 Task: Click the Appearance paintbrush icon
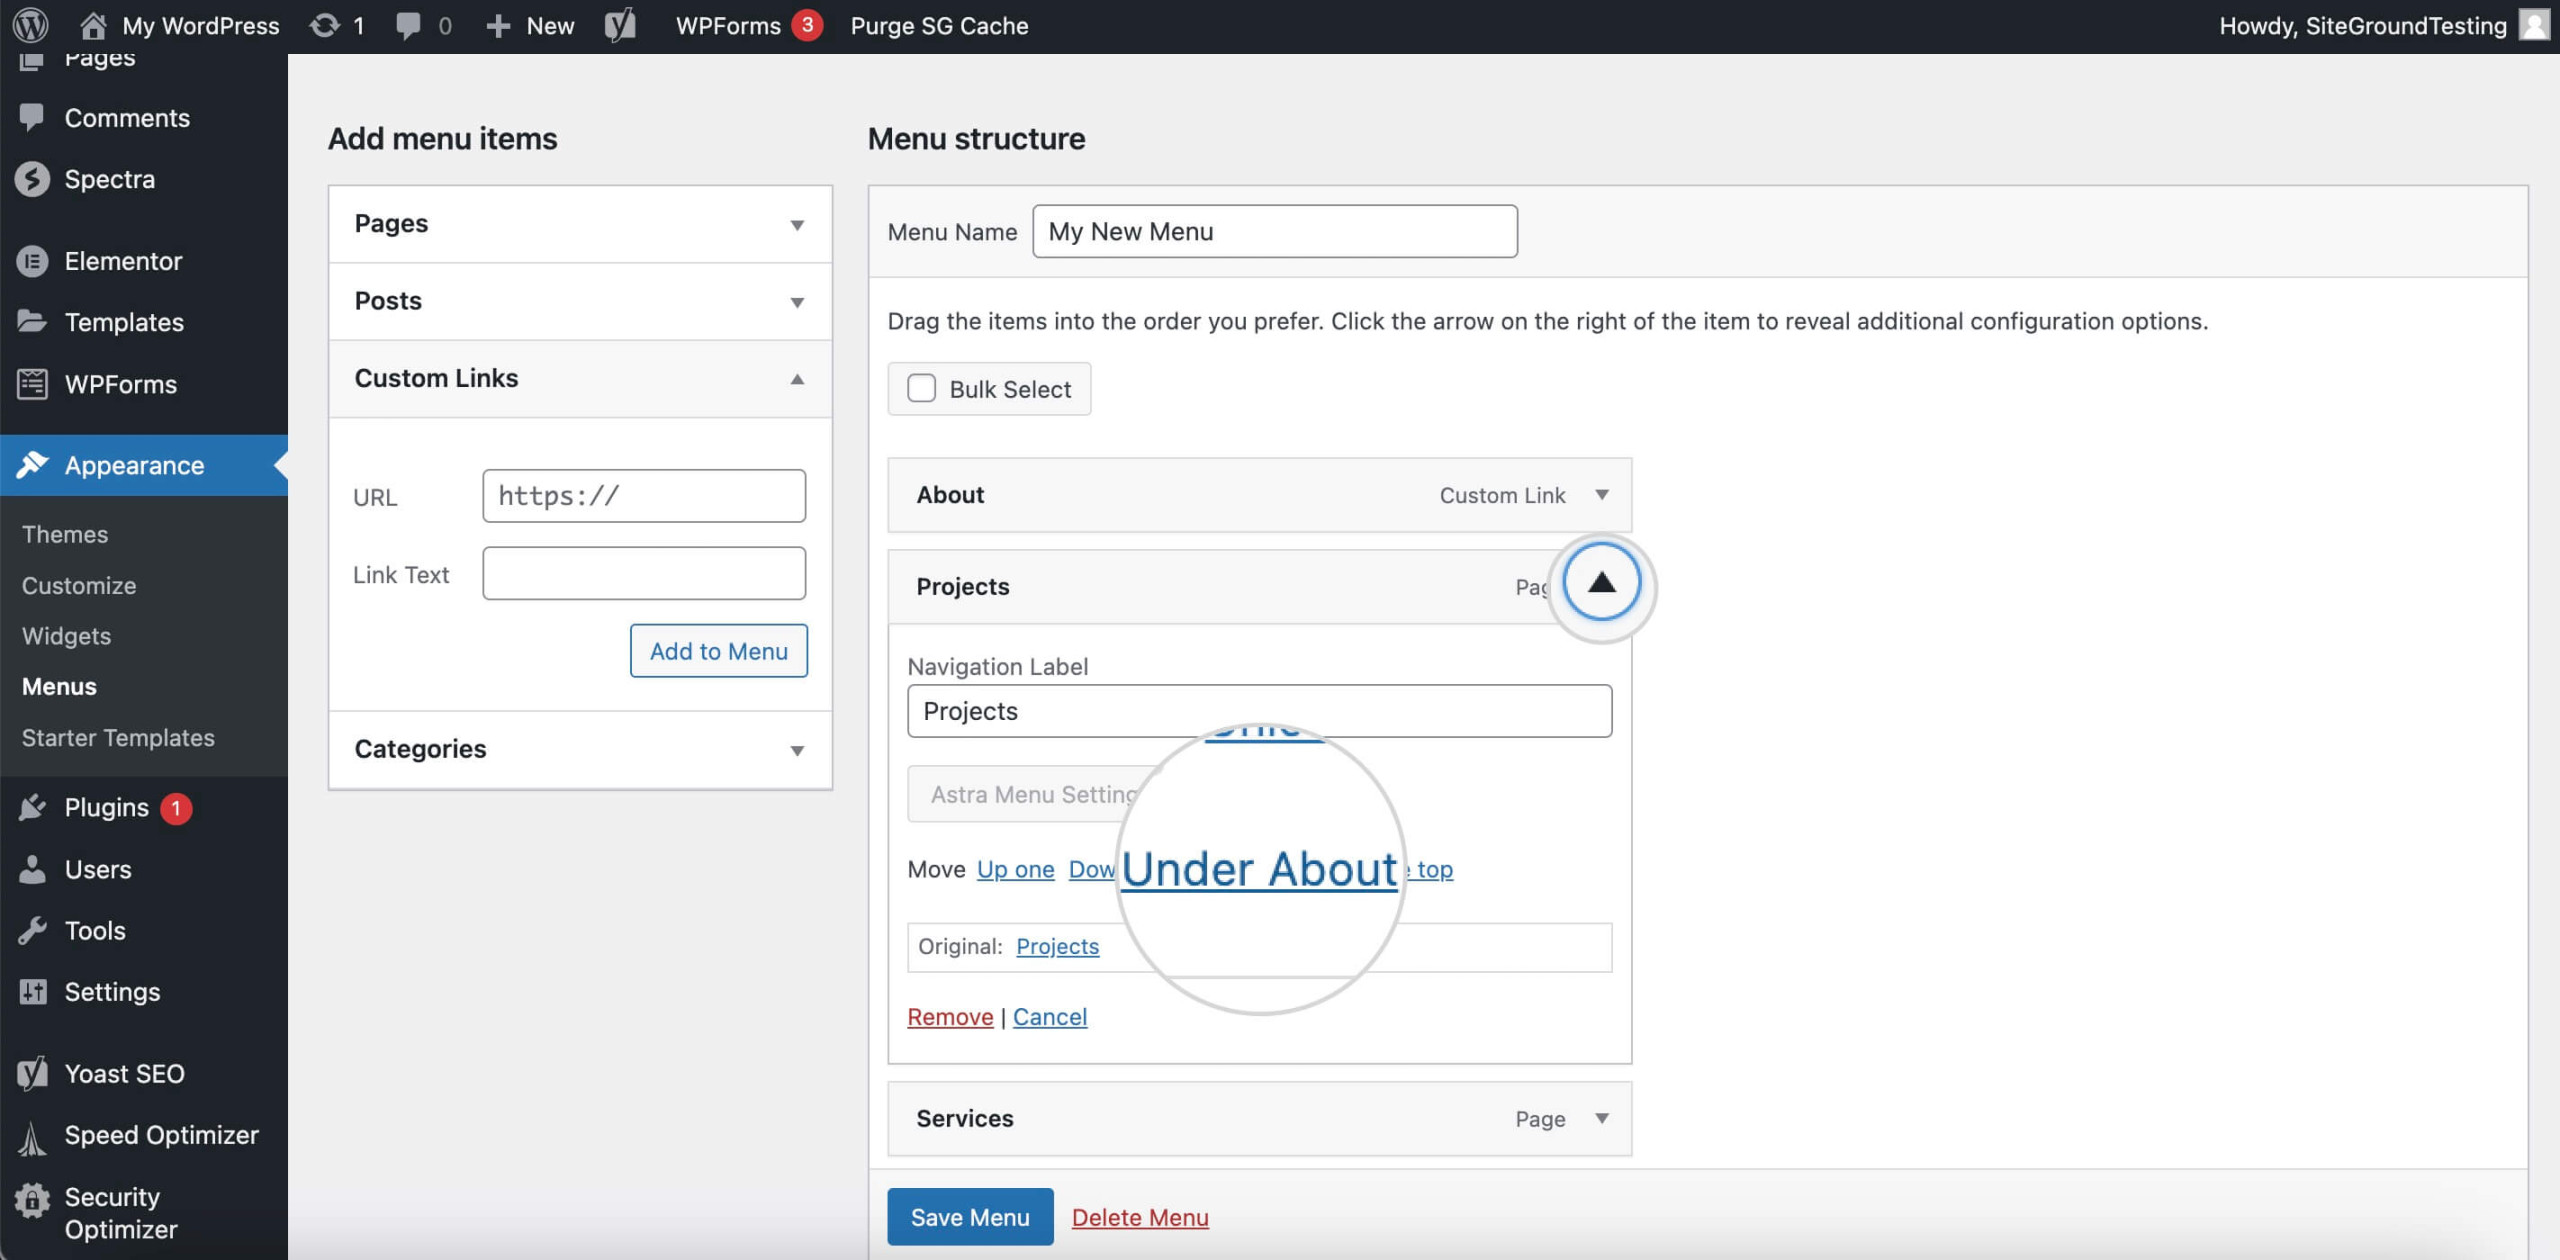[32, 465]
